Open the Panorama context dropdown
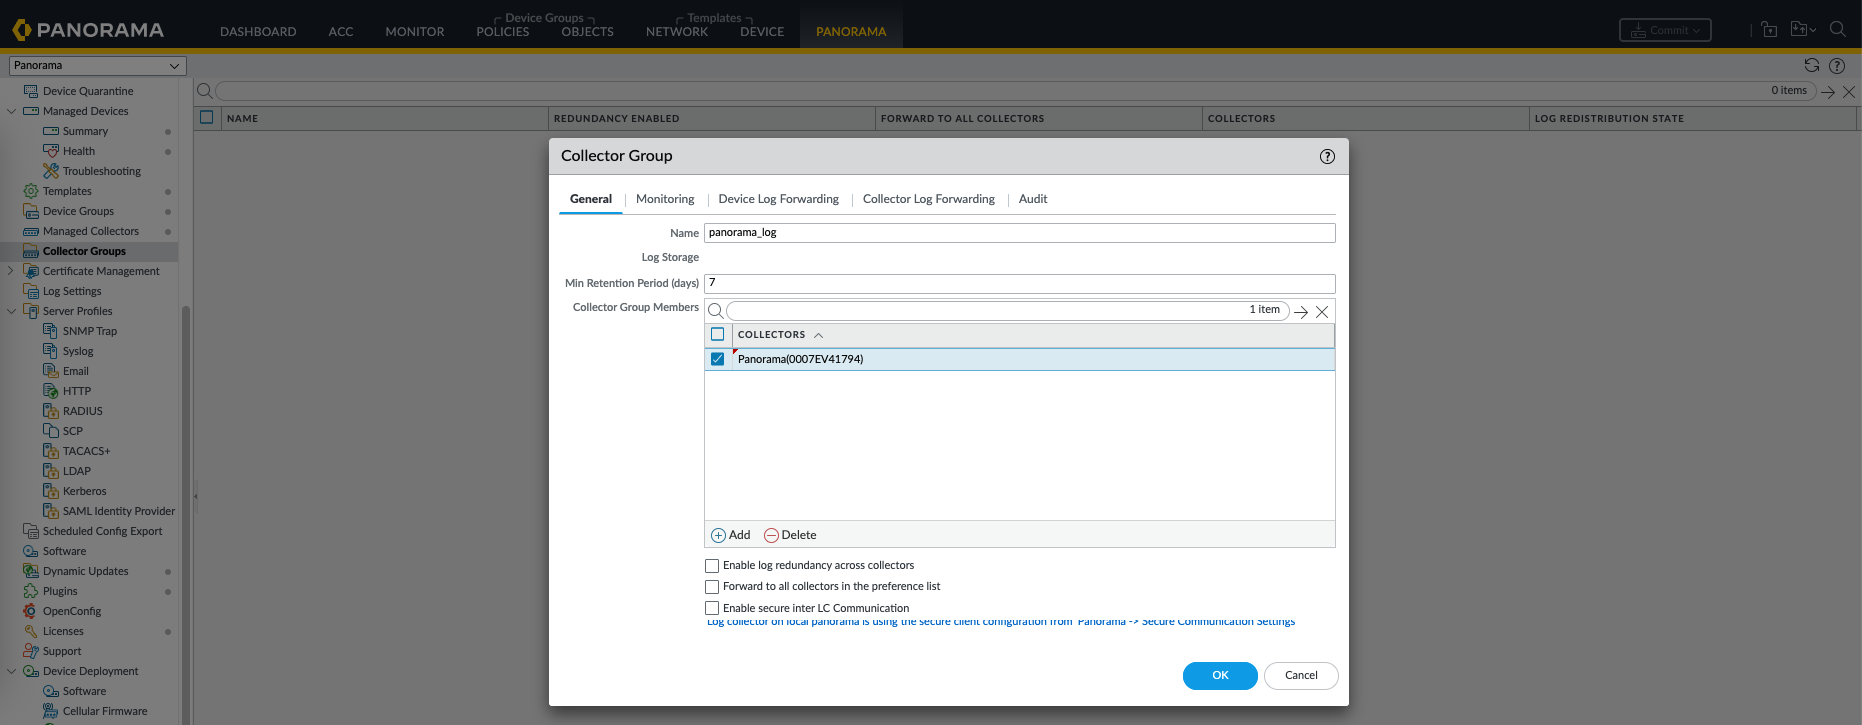The width and height of the screenshot is (1862, 725). pyautogui.click(x=97, y=66)
